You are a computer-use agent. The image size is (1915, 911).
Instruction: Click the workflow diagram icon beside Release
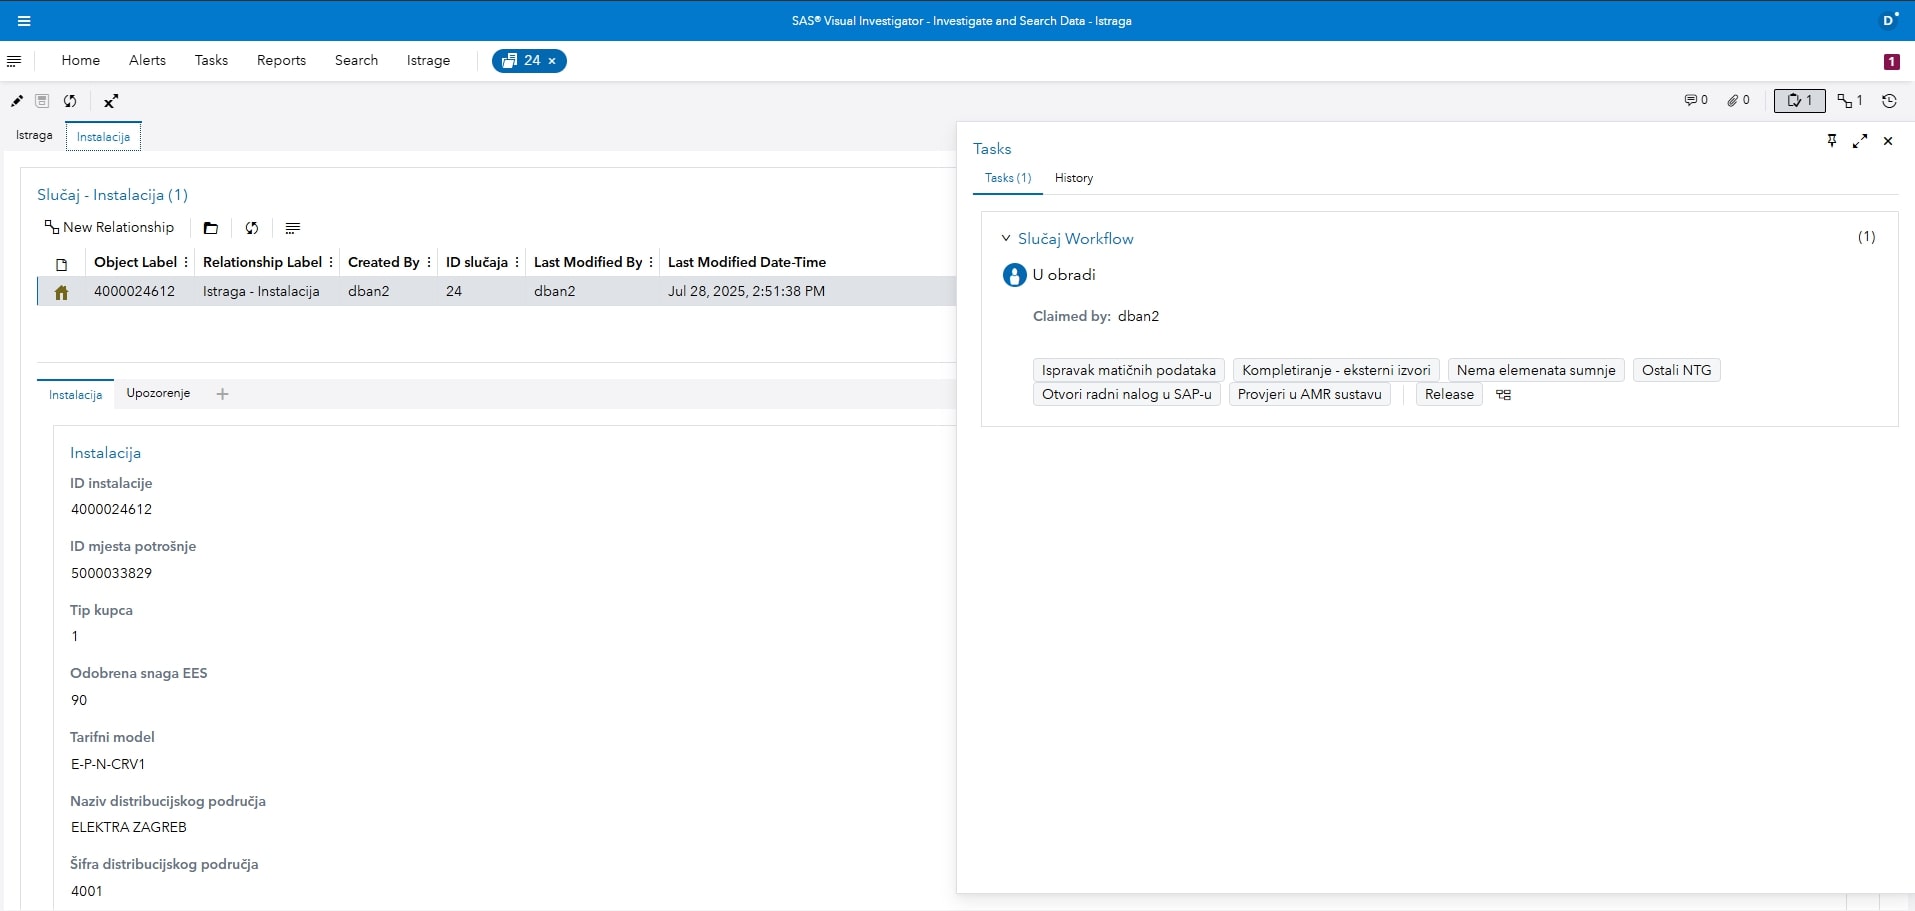(1503, 395)
